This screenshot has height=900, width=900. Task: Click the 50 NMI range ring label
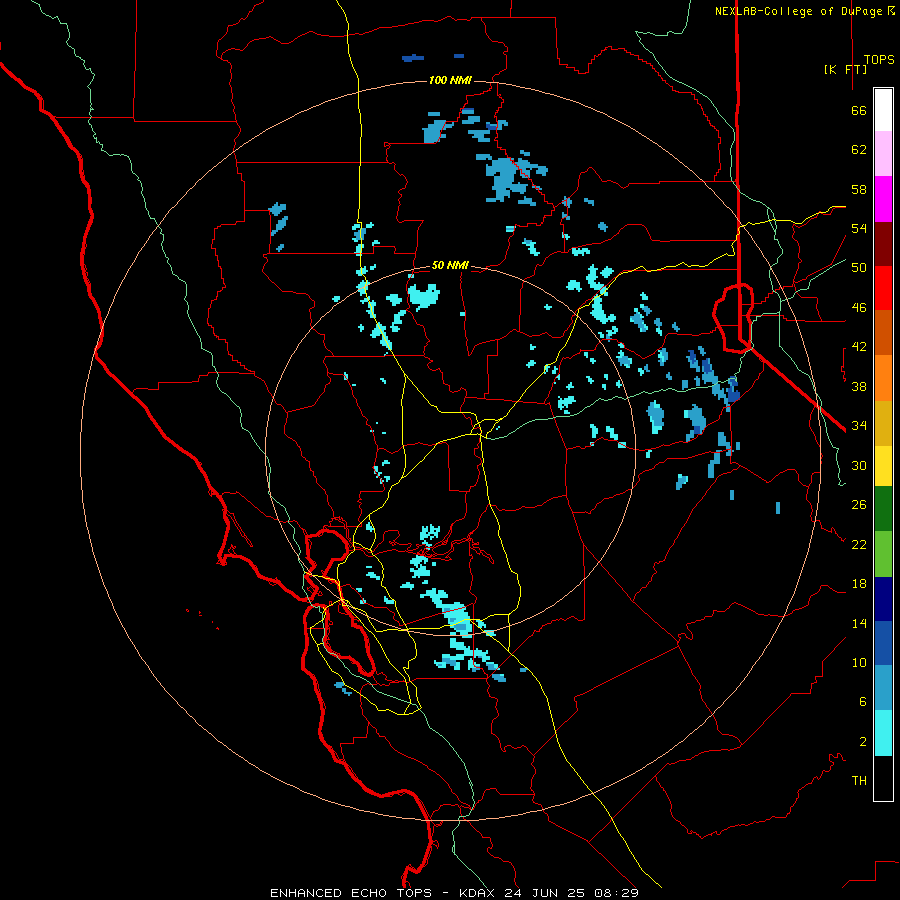point(450,265)
